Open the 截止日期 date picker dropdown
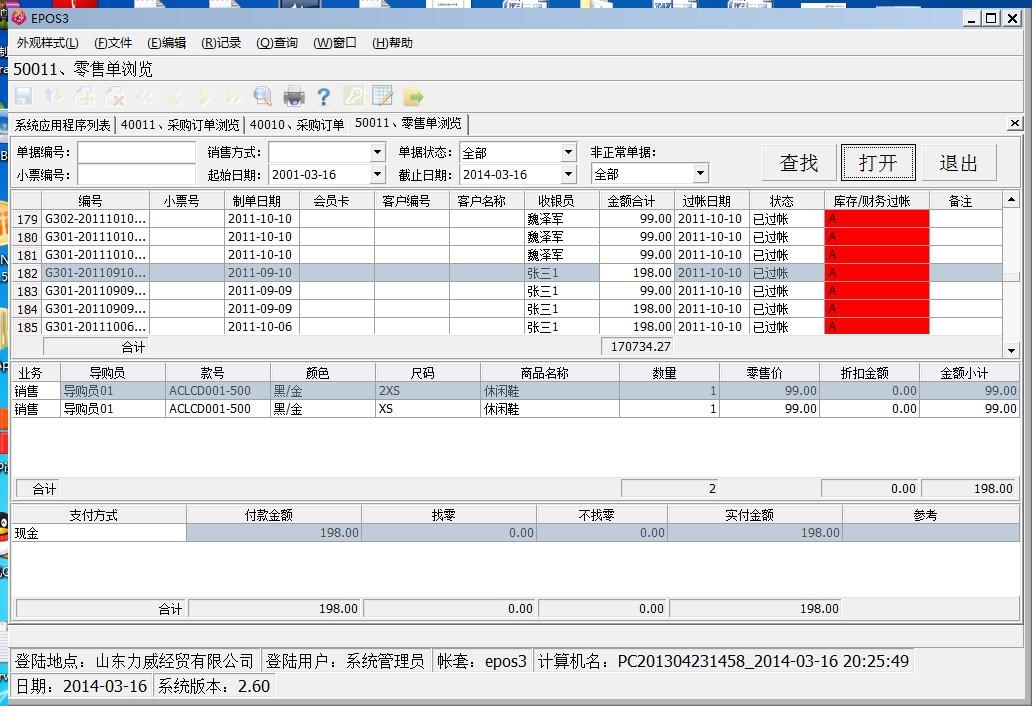The height and width of the screenshot is (706, 1032). click(x=568, y=175)
